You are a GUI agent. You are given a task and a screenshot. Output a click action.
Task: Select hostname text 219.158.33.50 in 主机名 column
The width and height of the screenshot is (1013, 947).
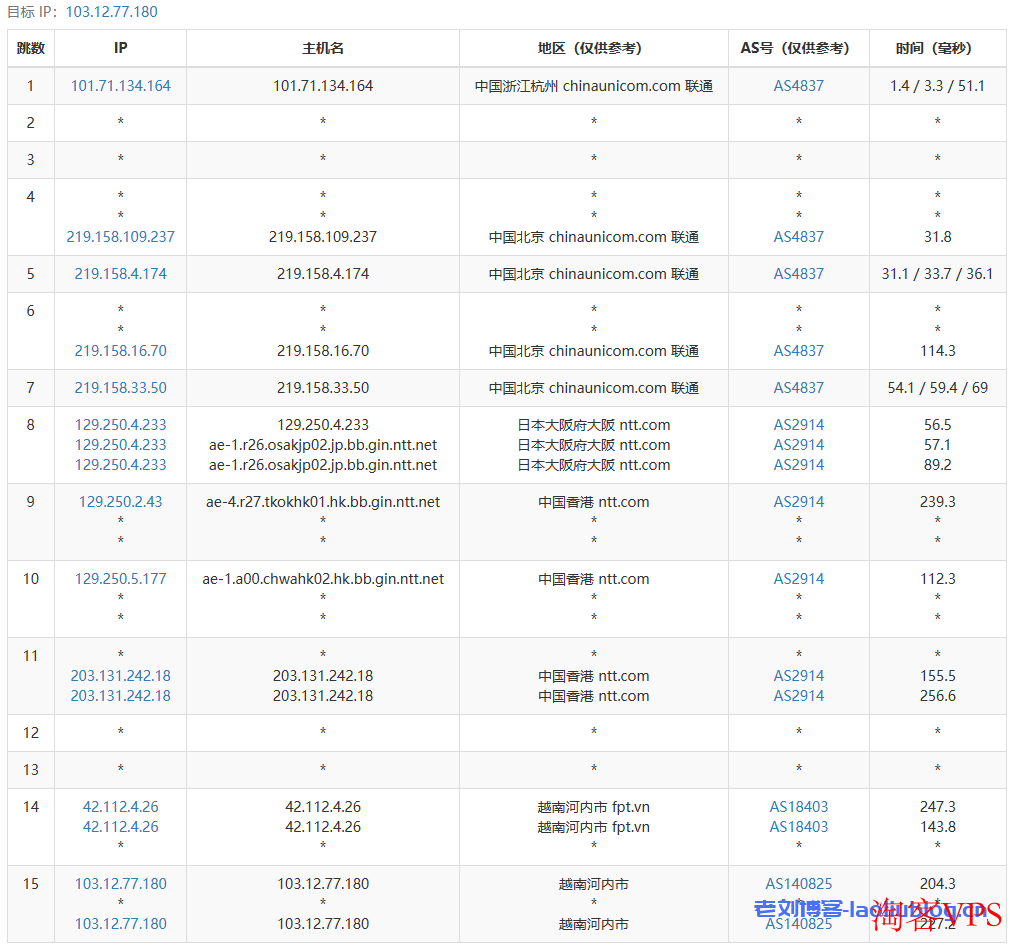[323, 388]
